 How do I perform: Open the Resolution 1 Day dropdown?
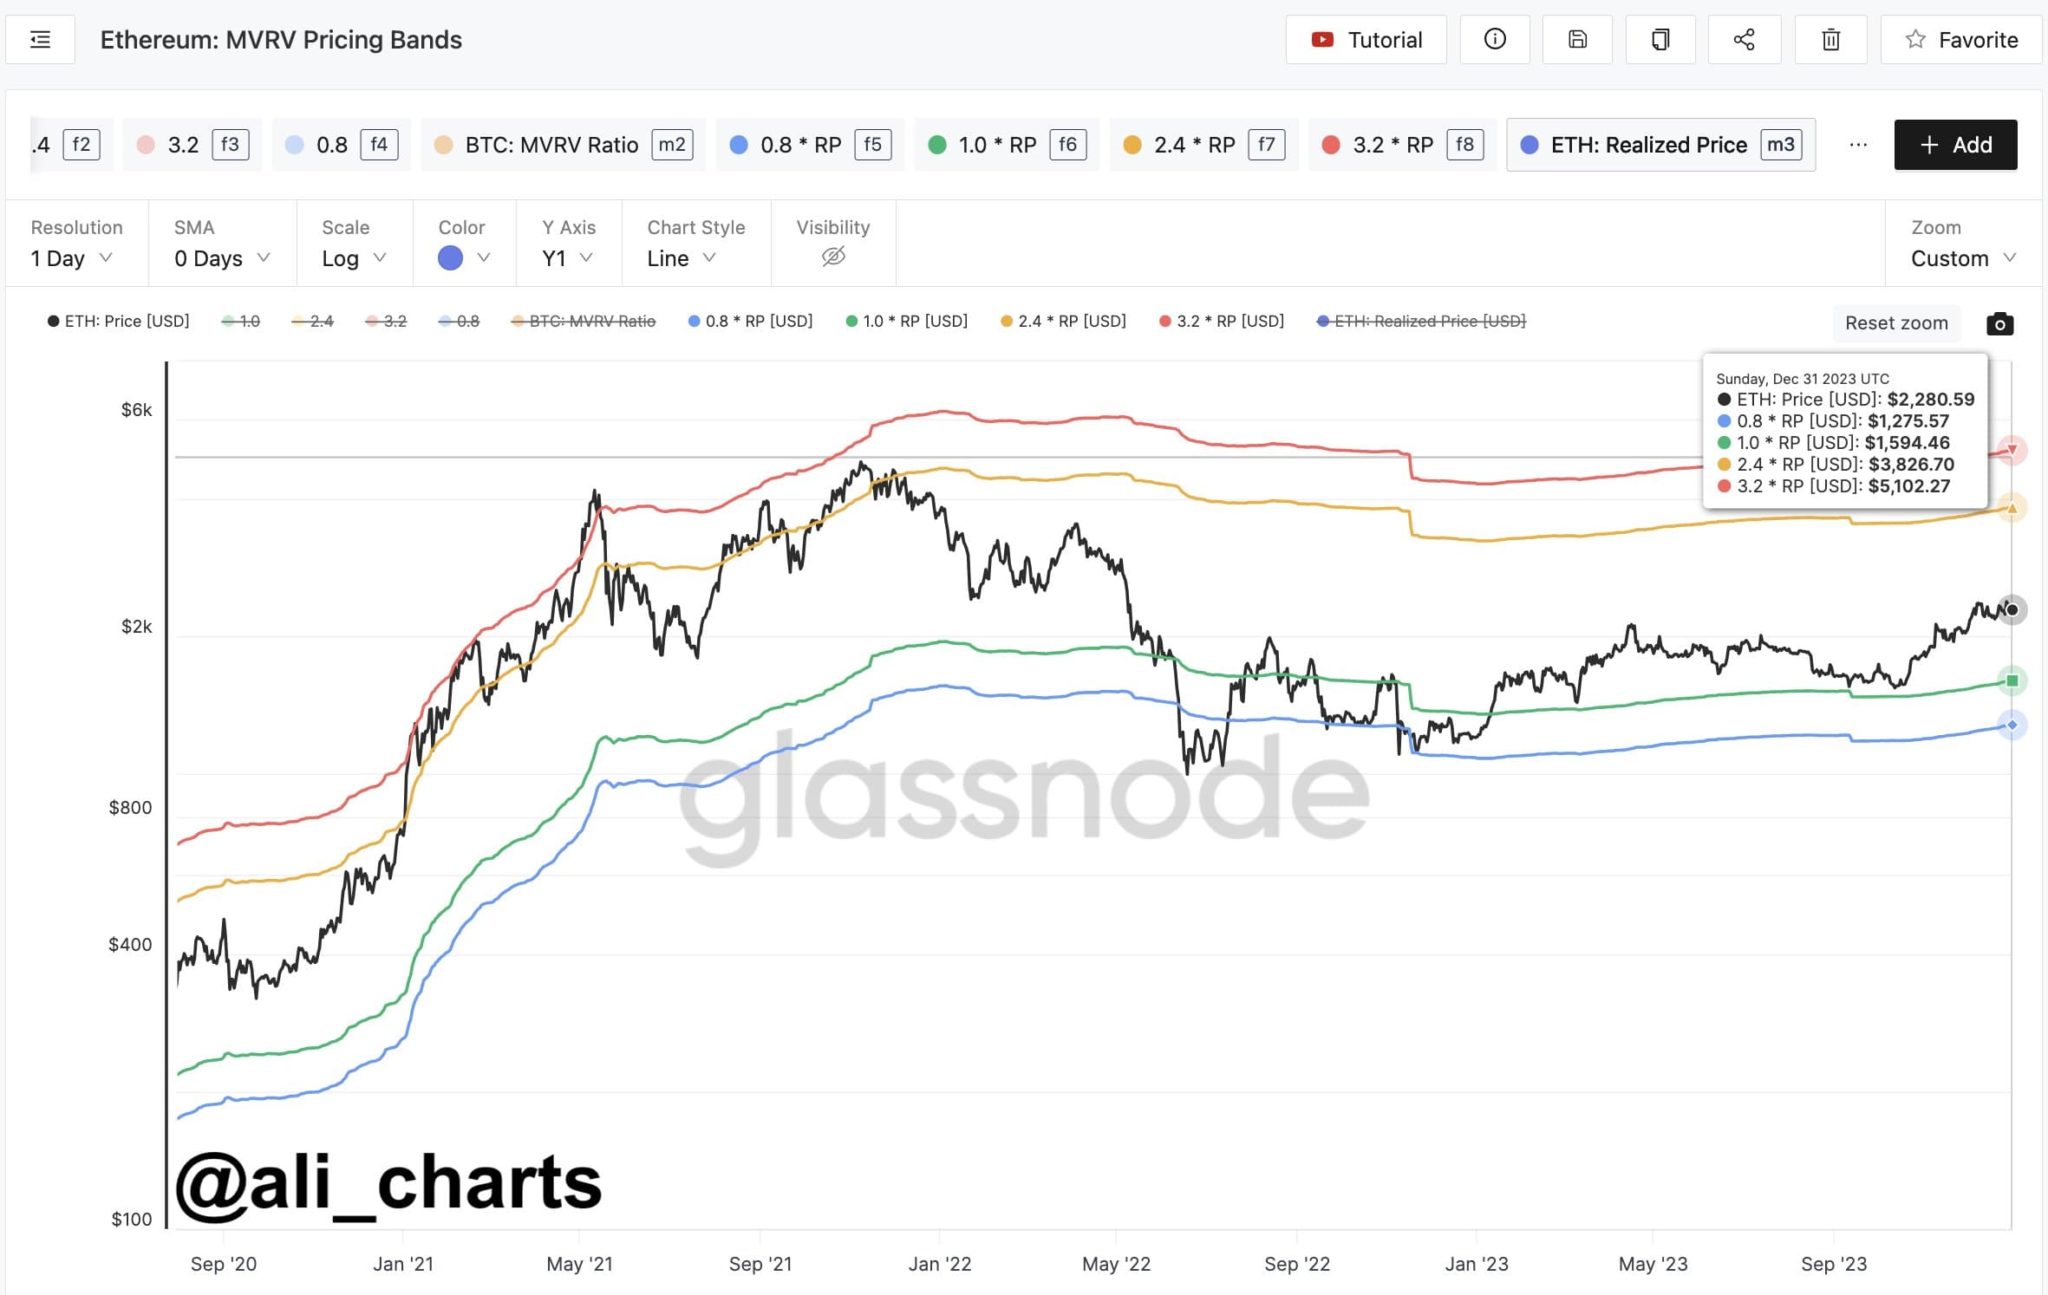(71, 258)
